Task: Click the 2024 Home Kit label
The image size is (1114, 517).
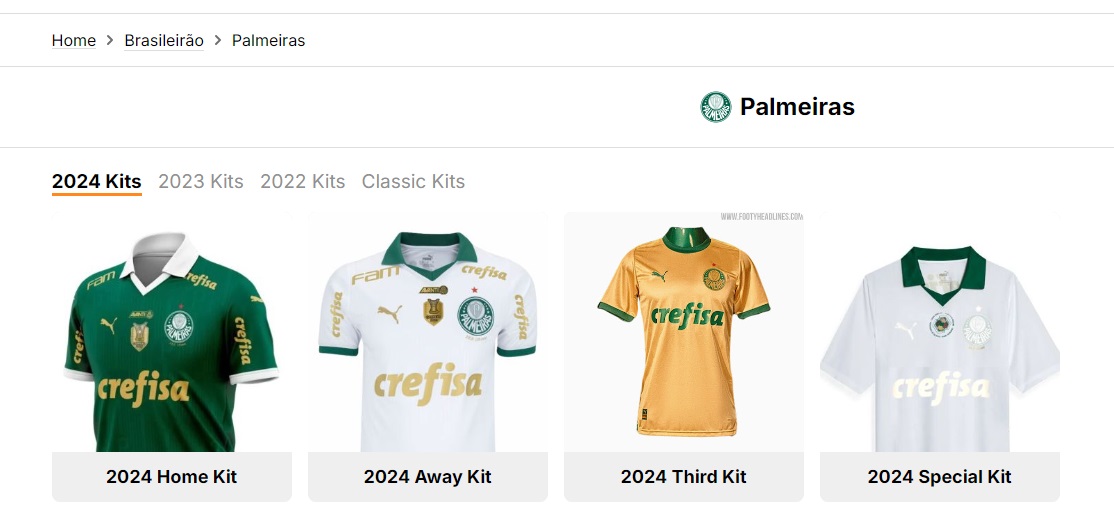Action: [172, 477]
